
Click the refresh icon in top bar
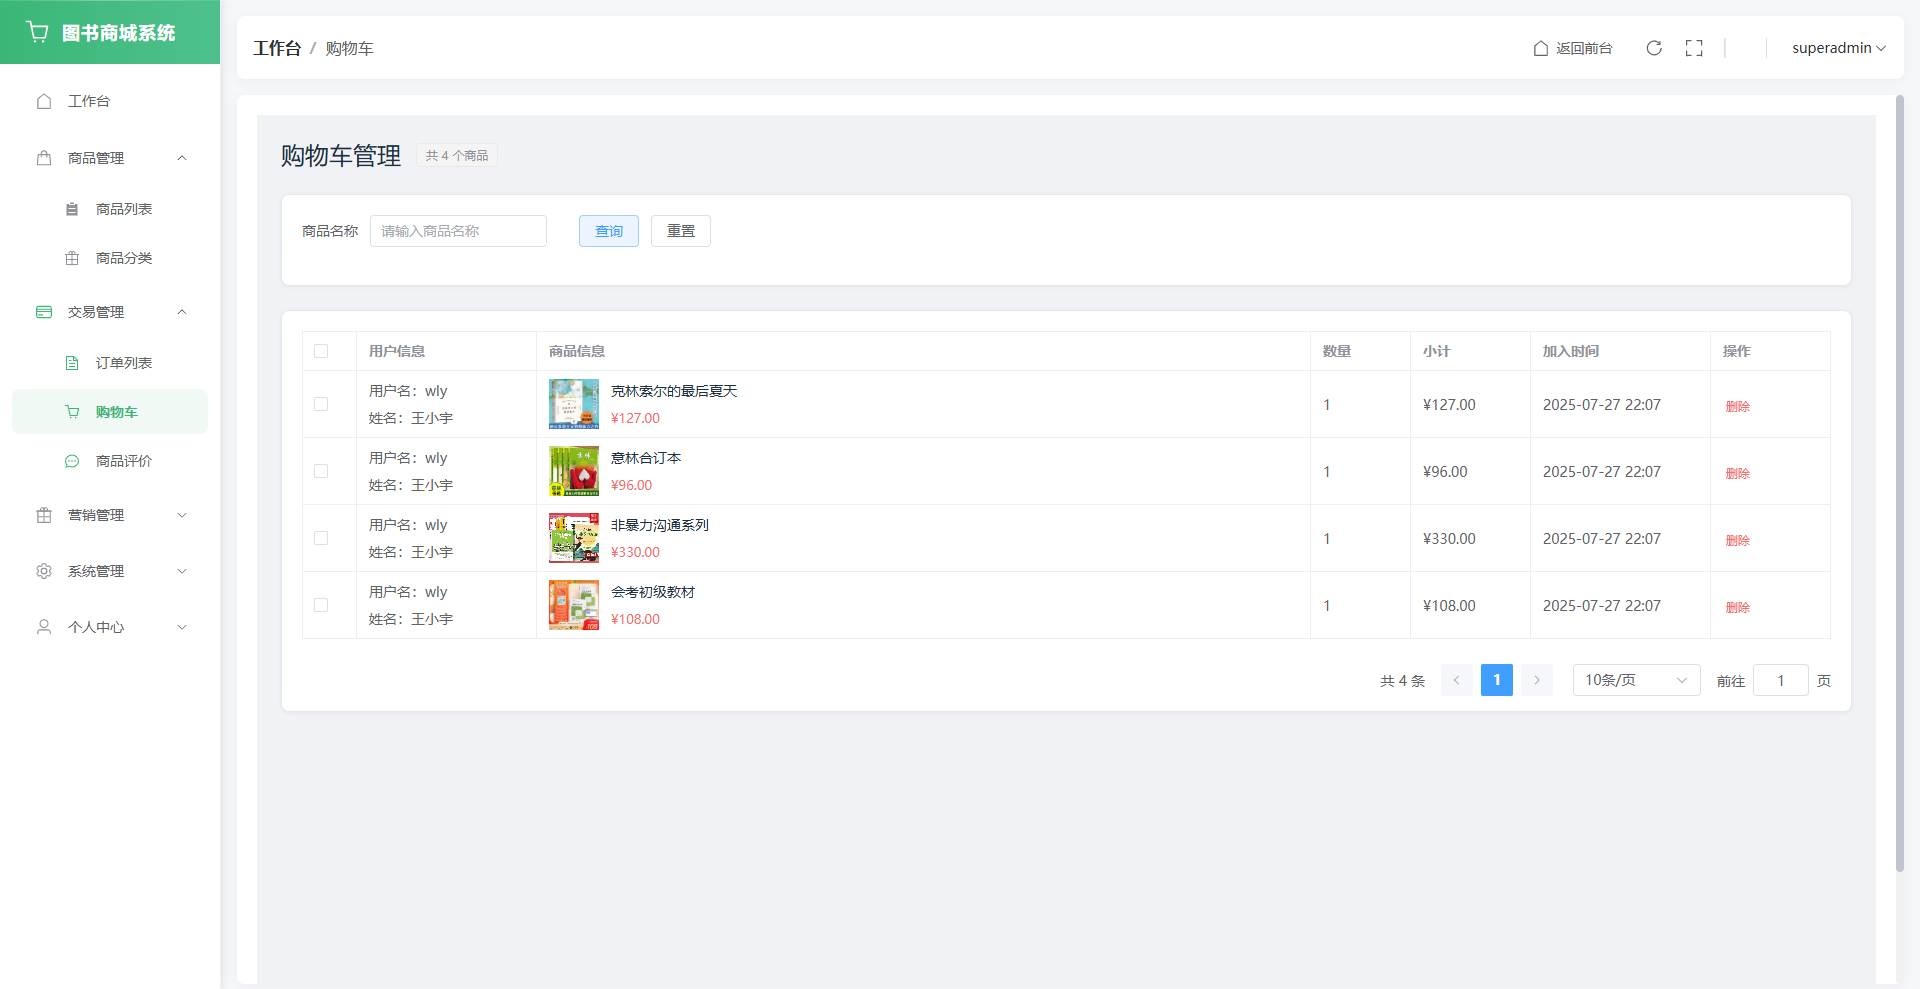tap(1654, 48)
